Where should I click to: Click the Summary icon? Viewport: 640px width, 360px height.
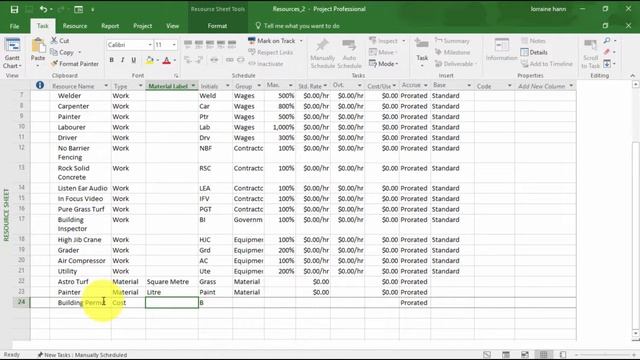(x=439, y=40)
